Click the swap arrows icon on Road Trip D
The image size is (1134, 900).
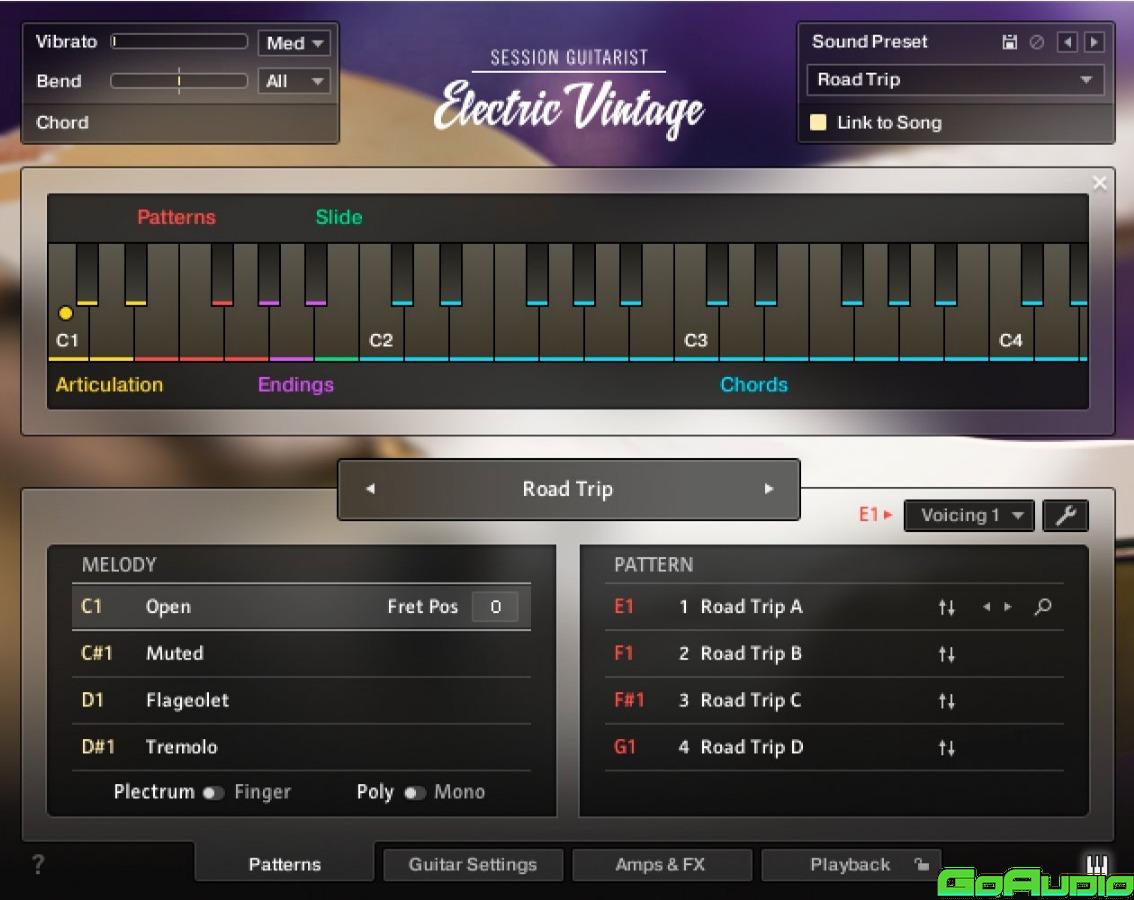[947, 747]
